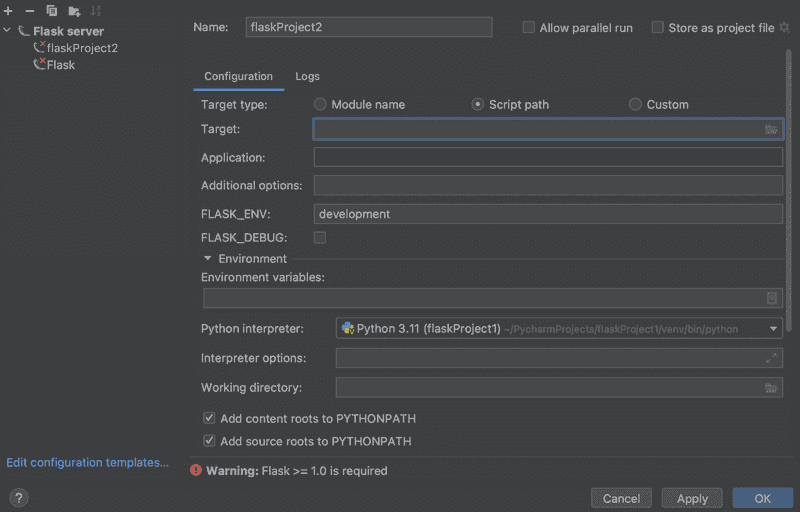Sort configurations alphabetically
The image size is (800, 512).
[x=95, y=11]
